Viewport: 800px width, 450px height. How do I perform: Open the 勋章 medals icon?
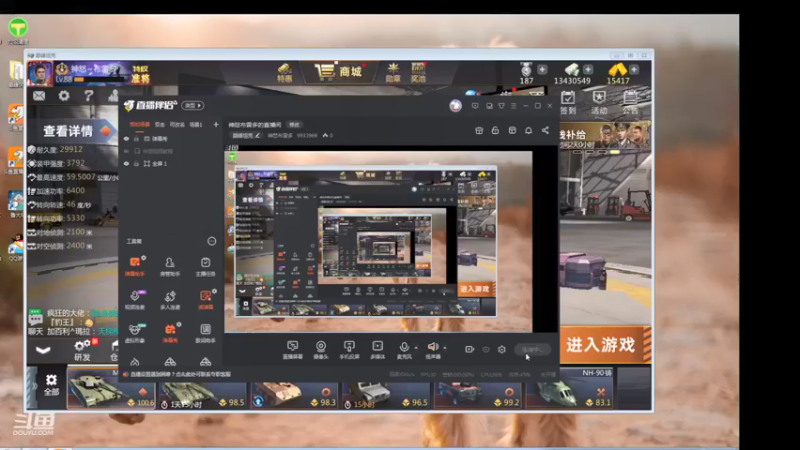pos(393,73)
